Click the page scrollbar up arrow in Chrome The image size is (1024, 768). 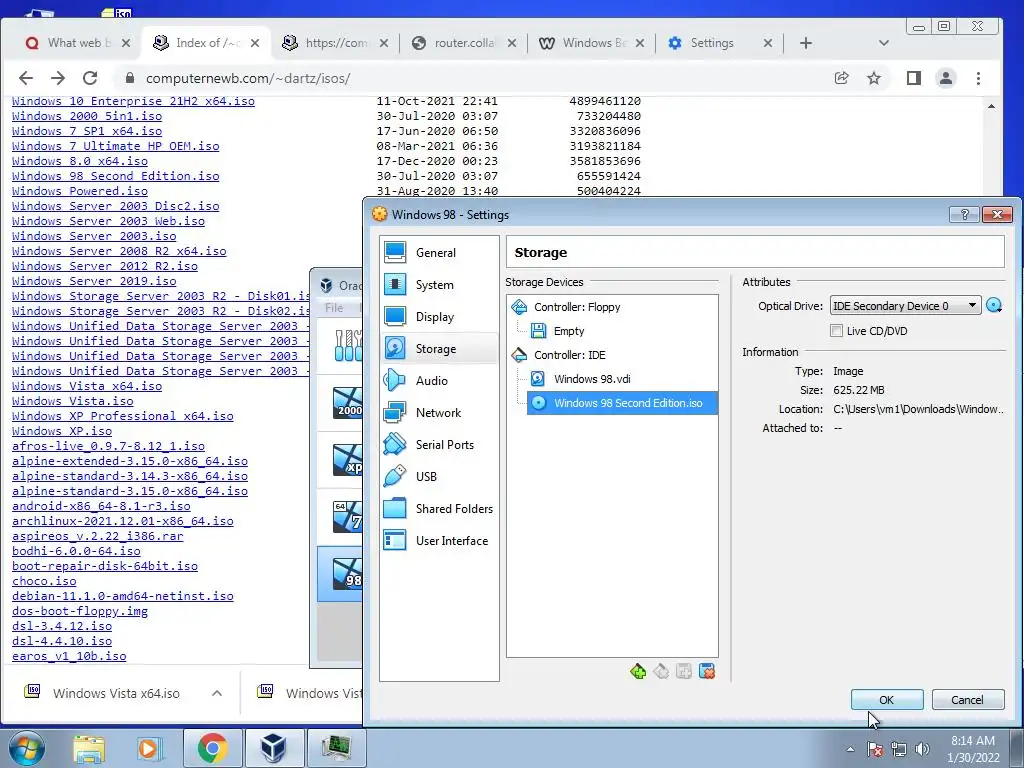coord(991,106)
